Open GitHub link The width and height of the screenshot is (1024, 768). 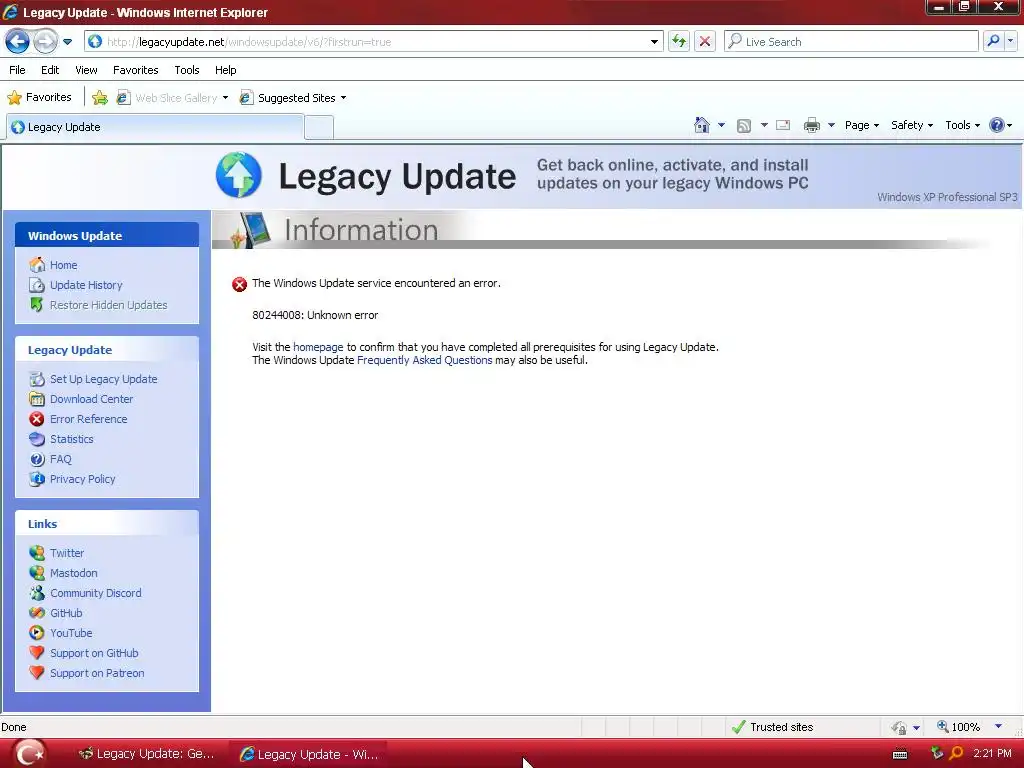pyautogui.click(x=66, y=613)
